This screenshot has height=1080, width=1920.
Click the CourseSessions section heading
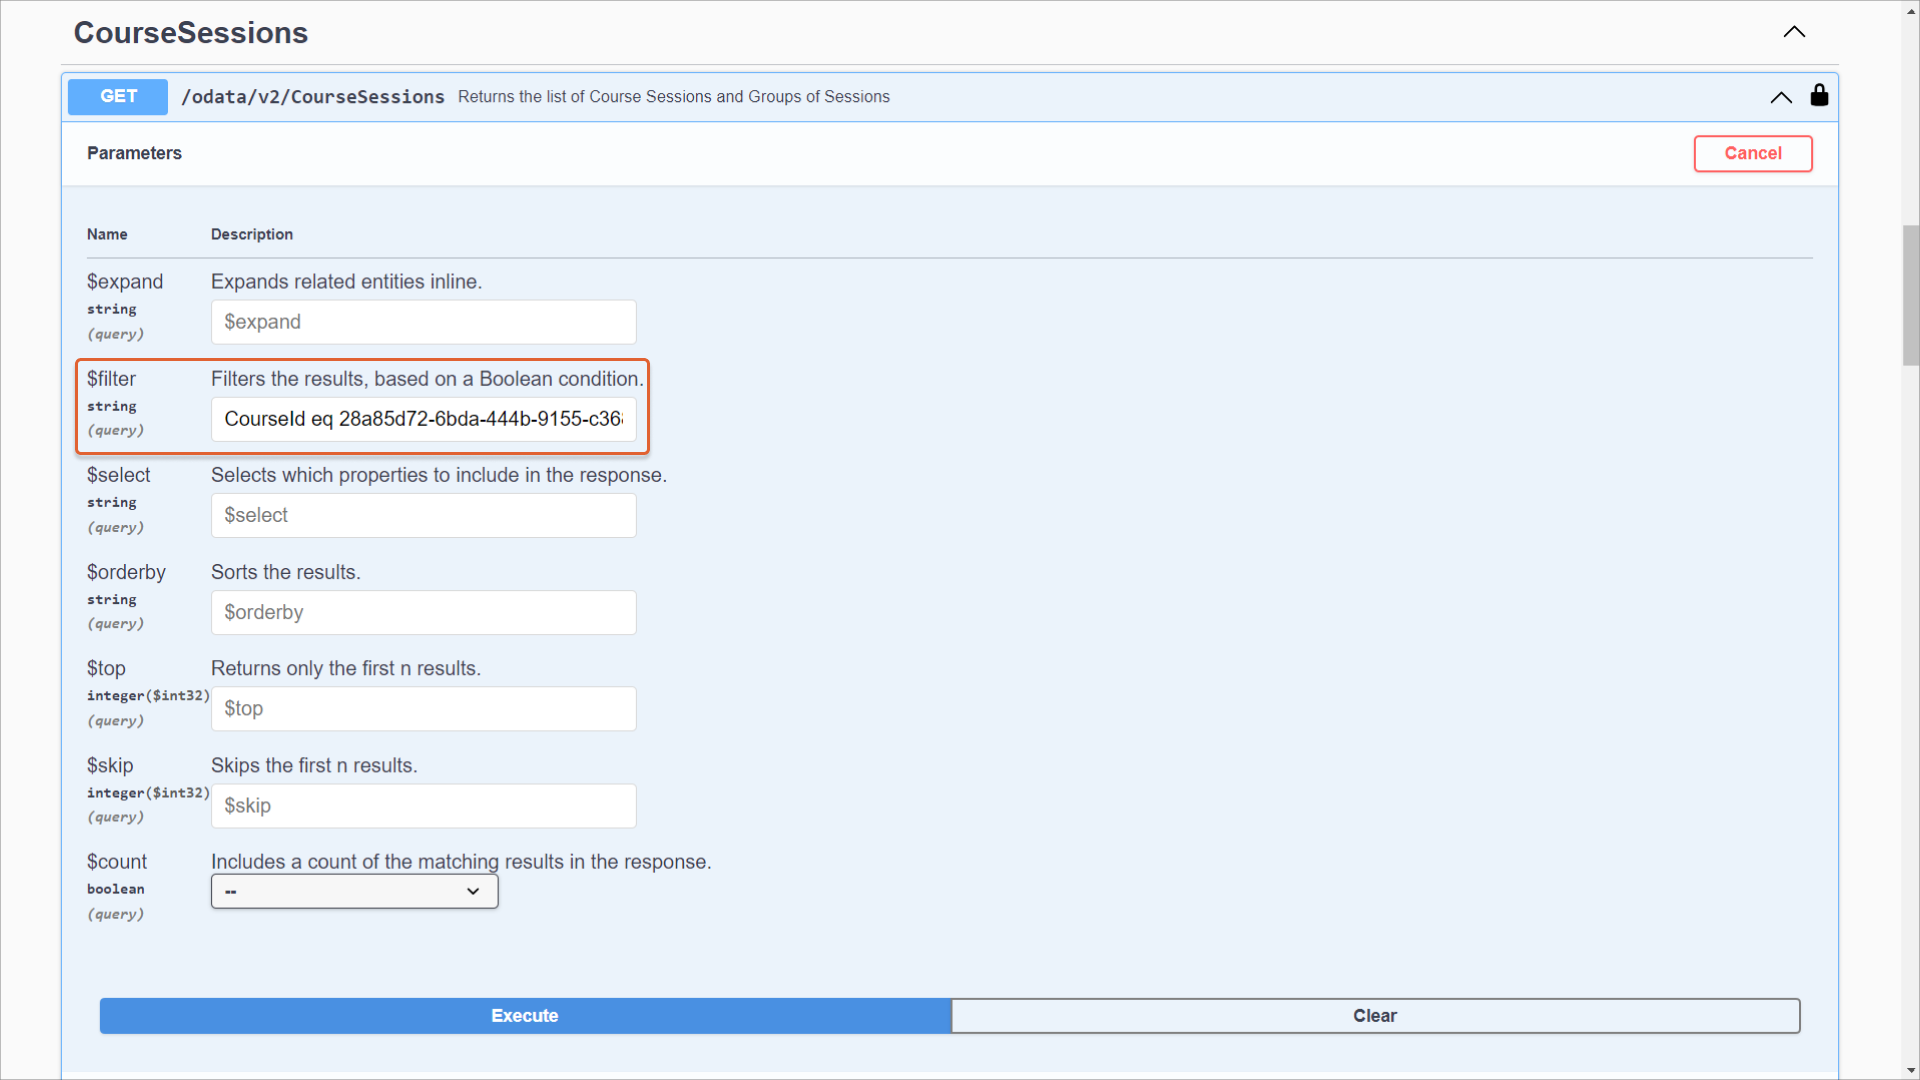191,33
